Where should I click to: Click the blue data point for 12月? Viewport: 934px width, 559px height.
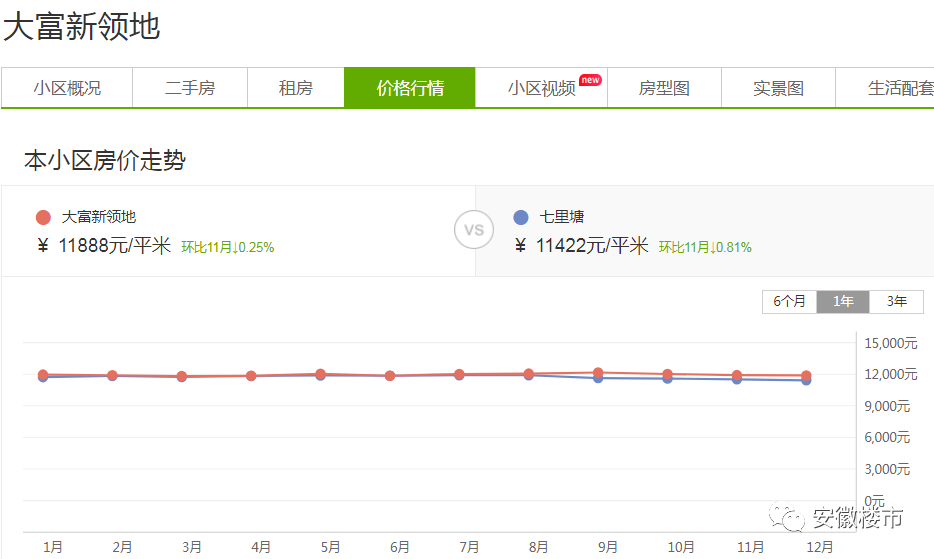pos(806,381)
